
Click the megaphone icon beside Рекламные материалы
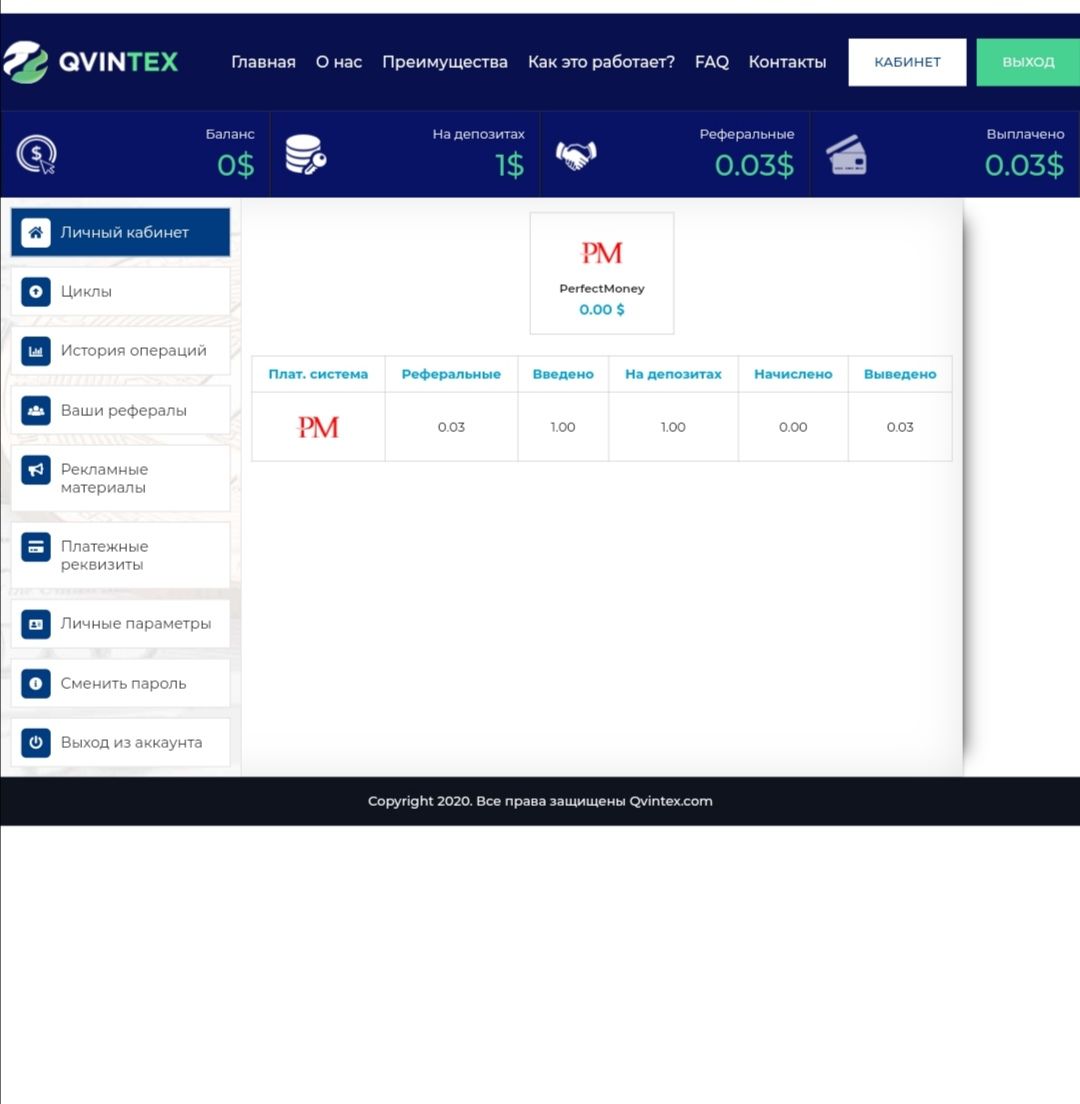point(36,470)
